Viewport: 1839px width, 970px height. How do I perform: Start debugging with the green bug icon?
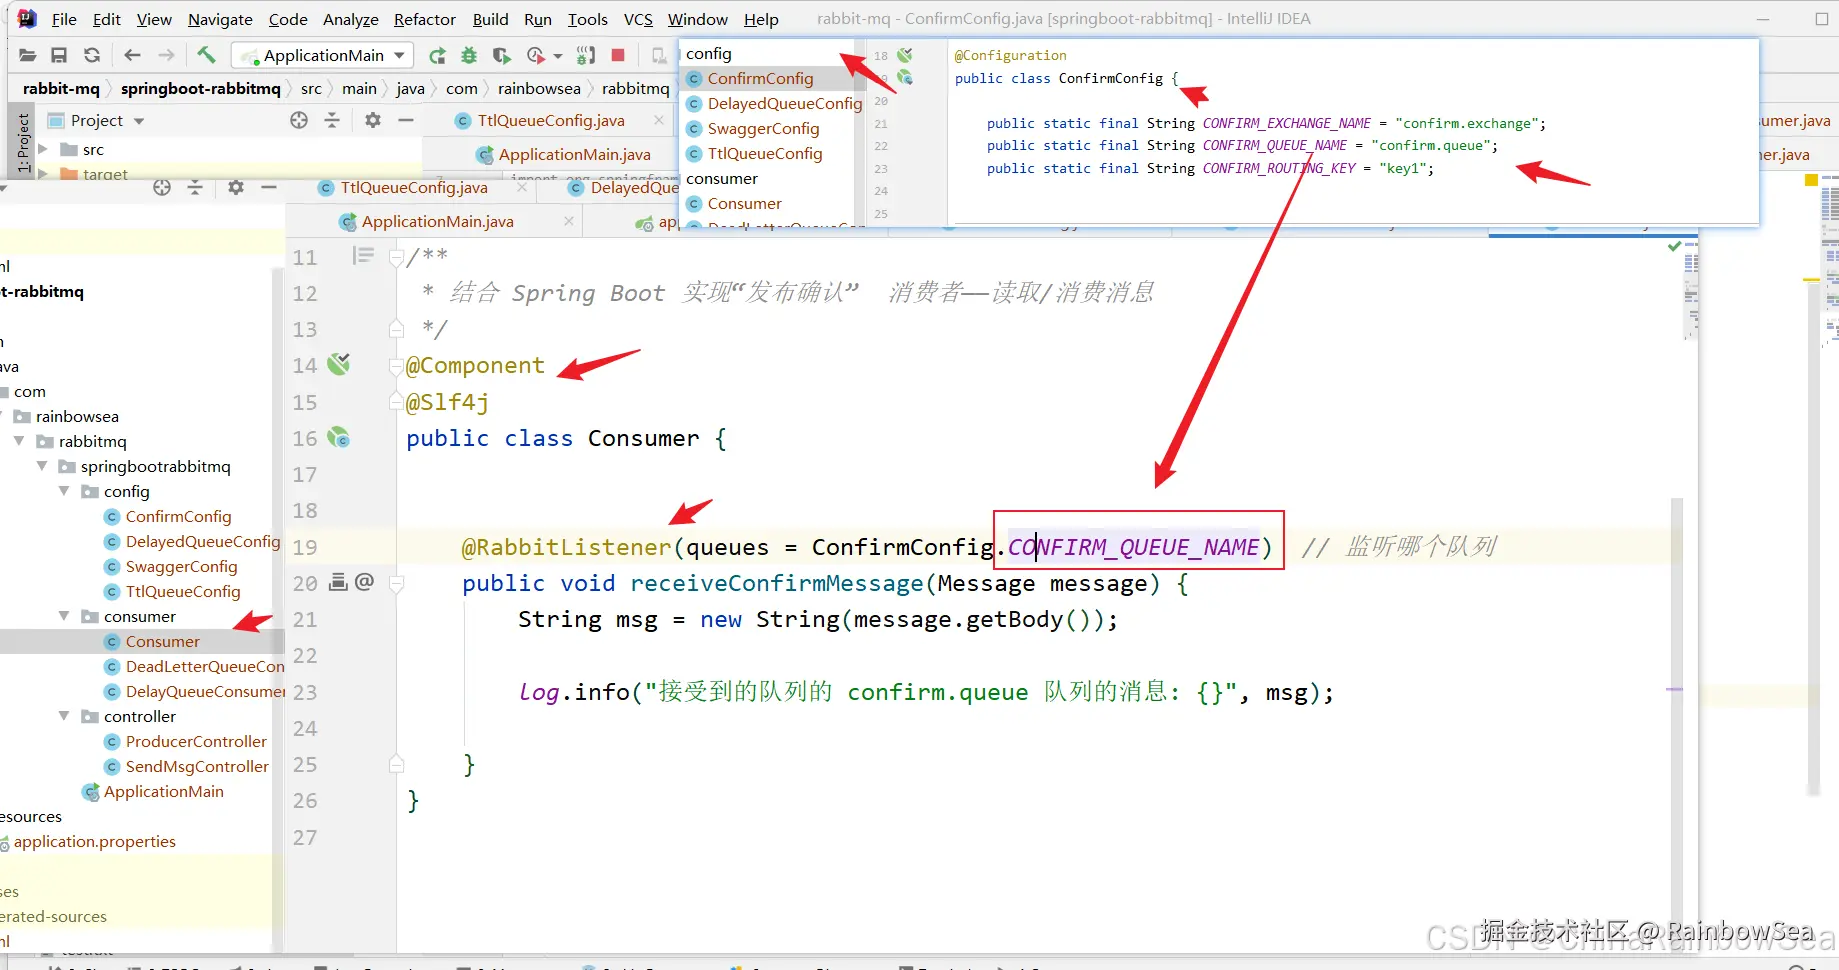click(x=469, y=55)
